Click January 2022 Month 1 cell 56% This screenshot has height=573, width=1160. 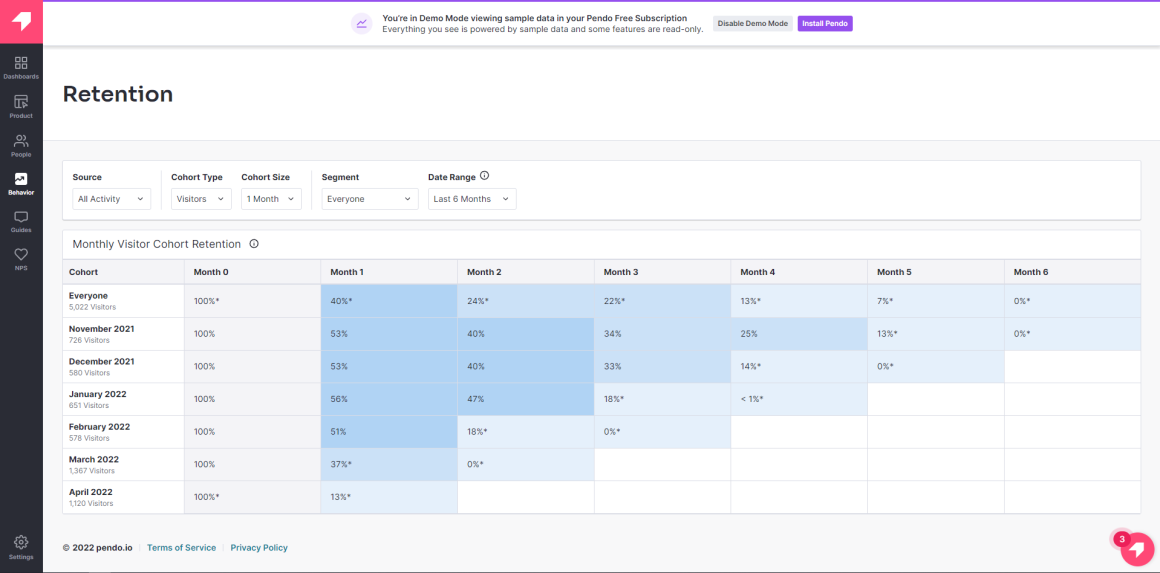point(389,399)
